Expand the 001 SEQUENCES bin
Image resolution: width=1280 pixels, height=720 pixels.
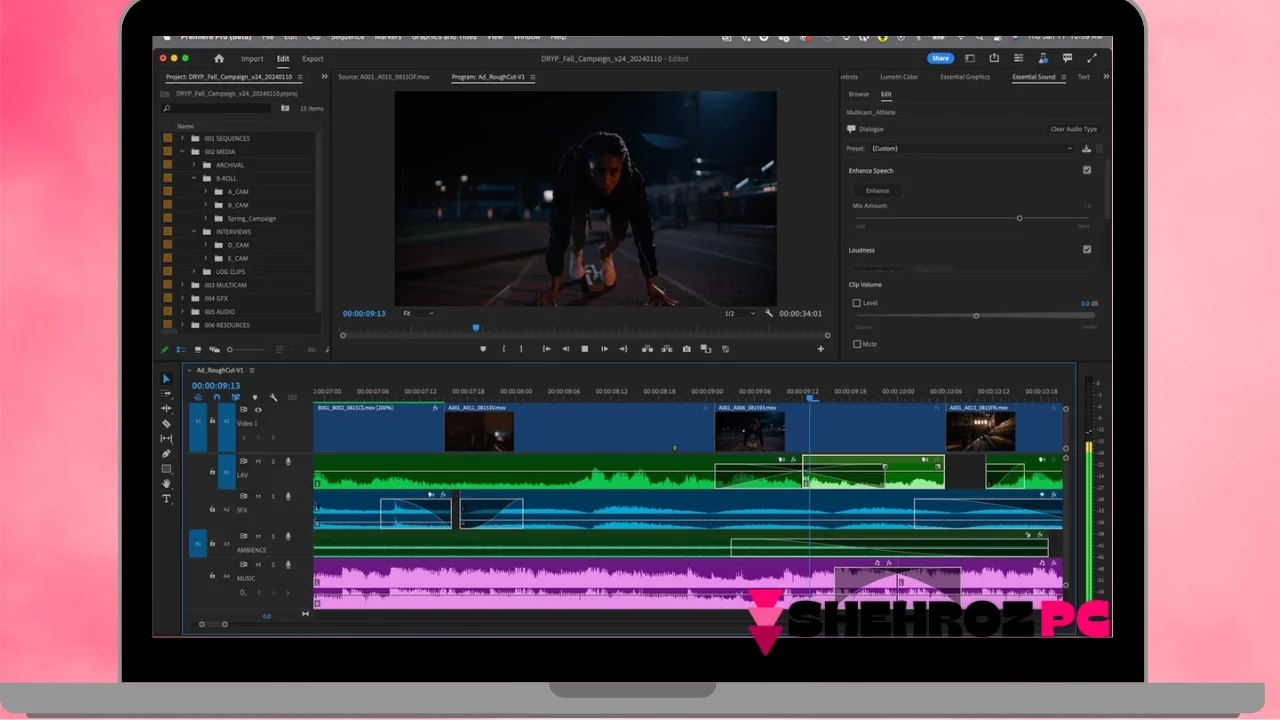point(182,139)
